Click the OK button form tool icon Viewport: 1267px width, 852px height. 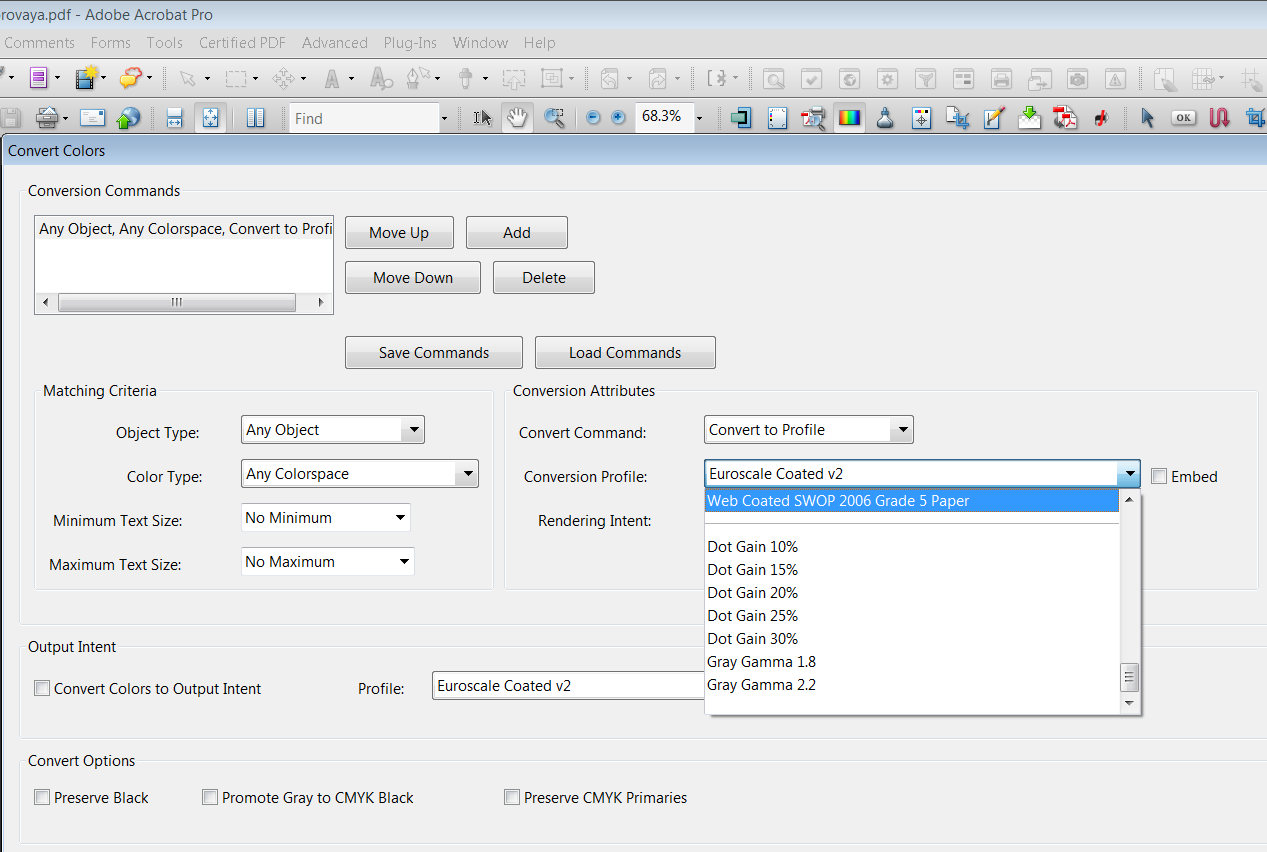click(1183, 118)
